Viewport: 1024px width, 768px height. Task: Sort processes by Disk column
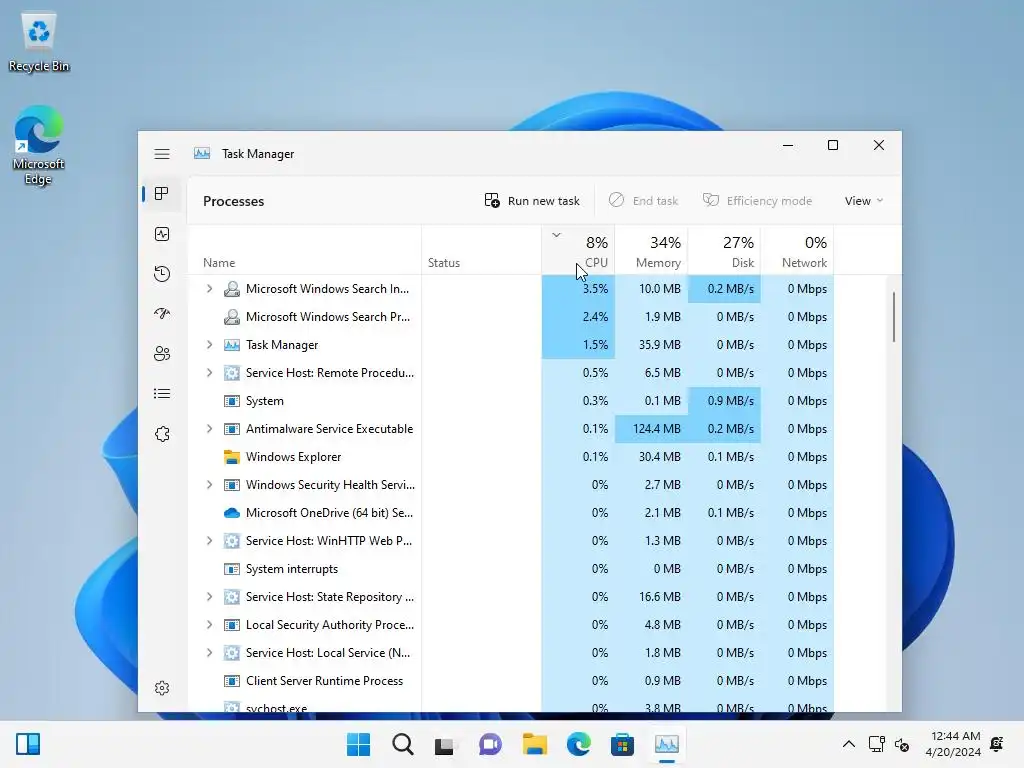724,250
